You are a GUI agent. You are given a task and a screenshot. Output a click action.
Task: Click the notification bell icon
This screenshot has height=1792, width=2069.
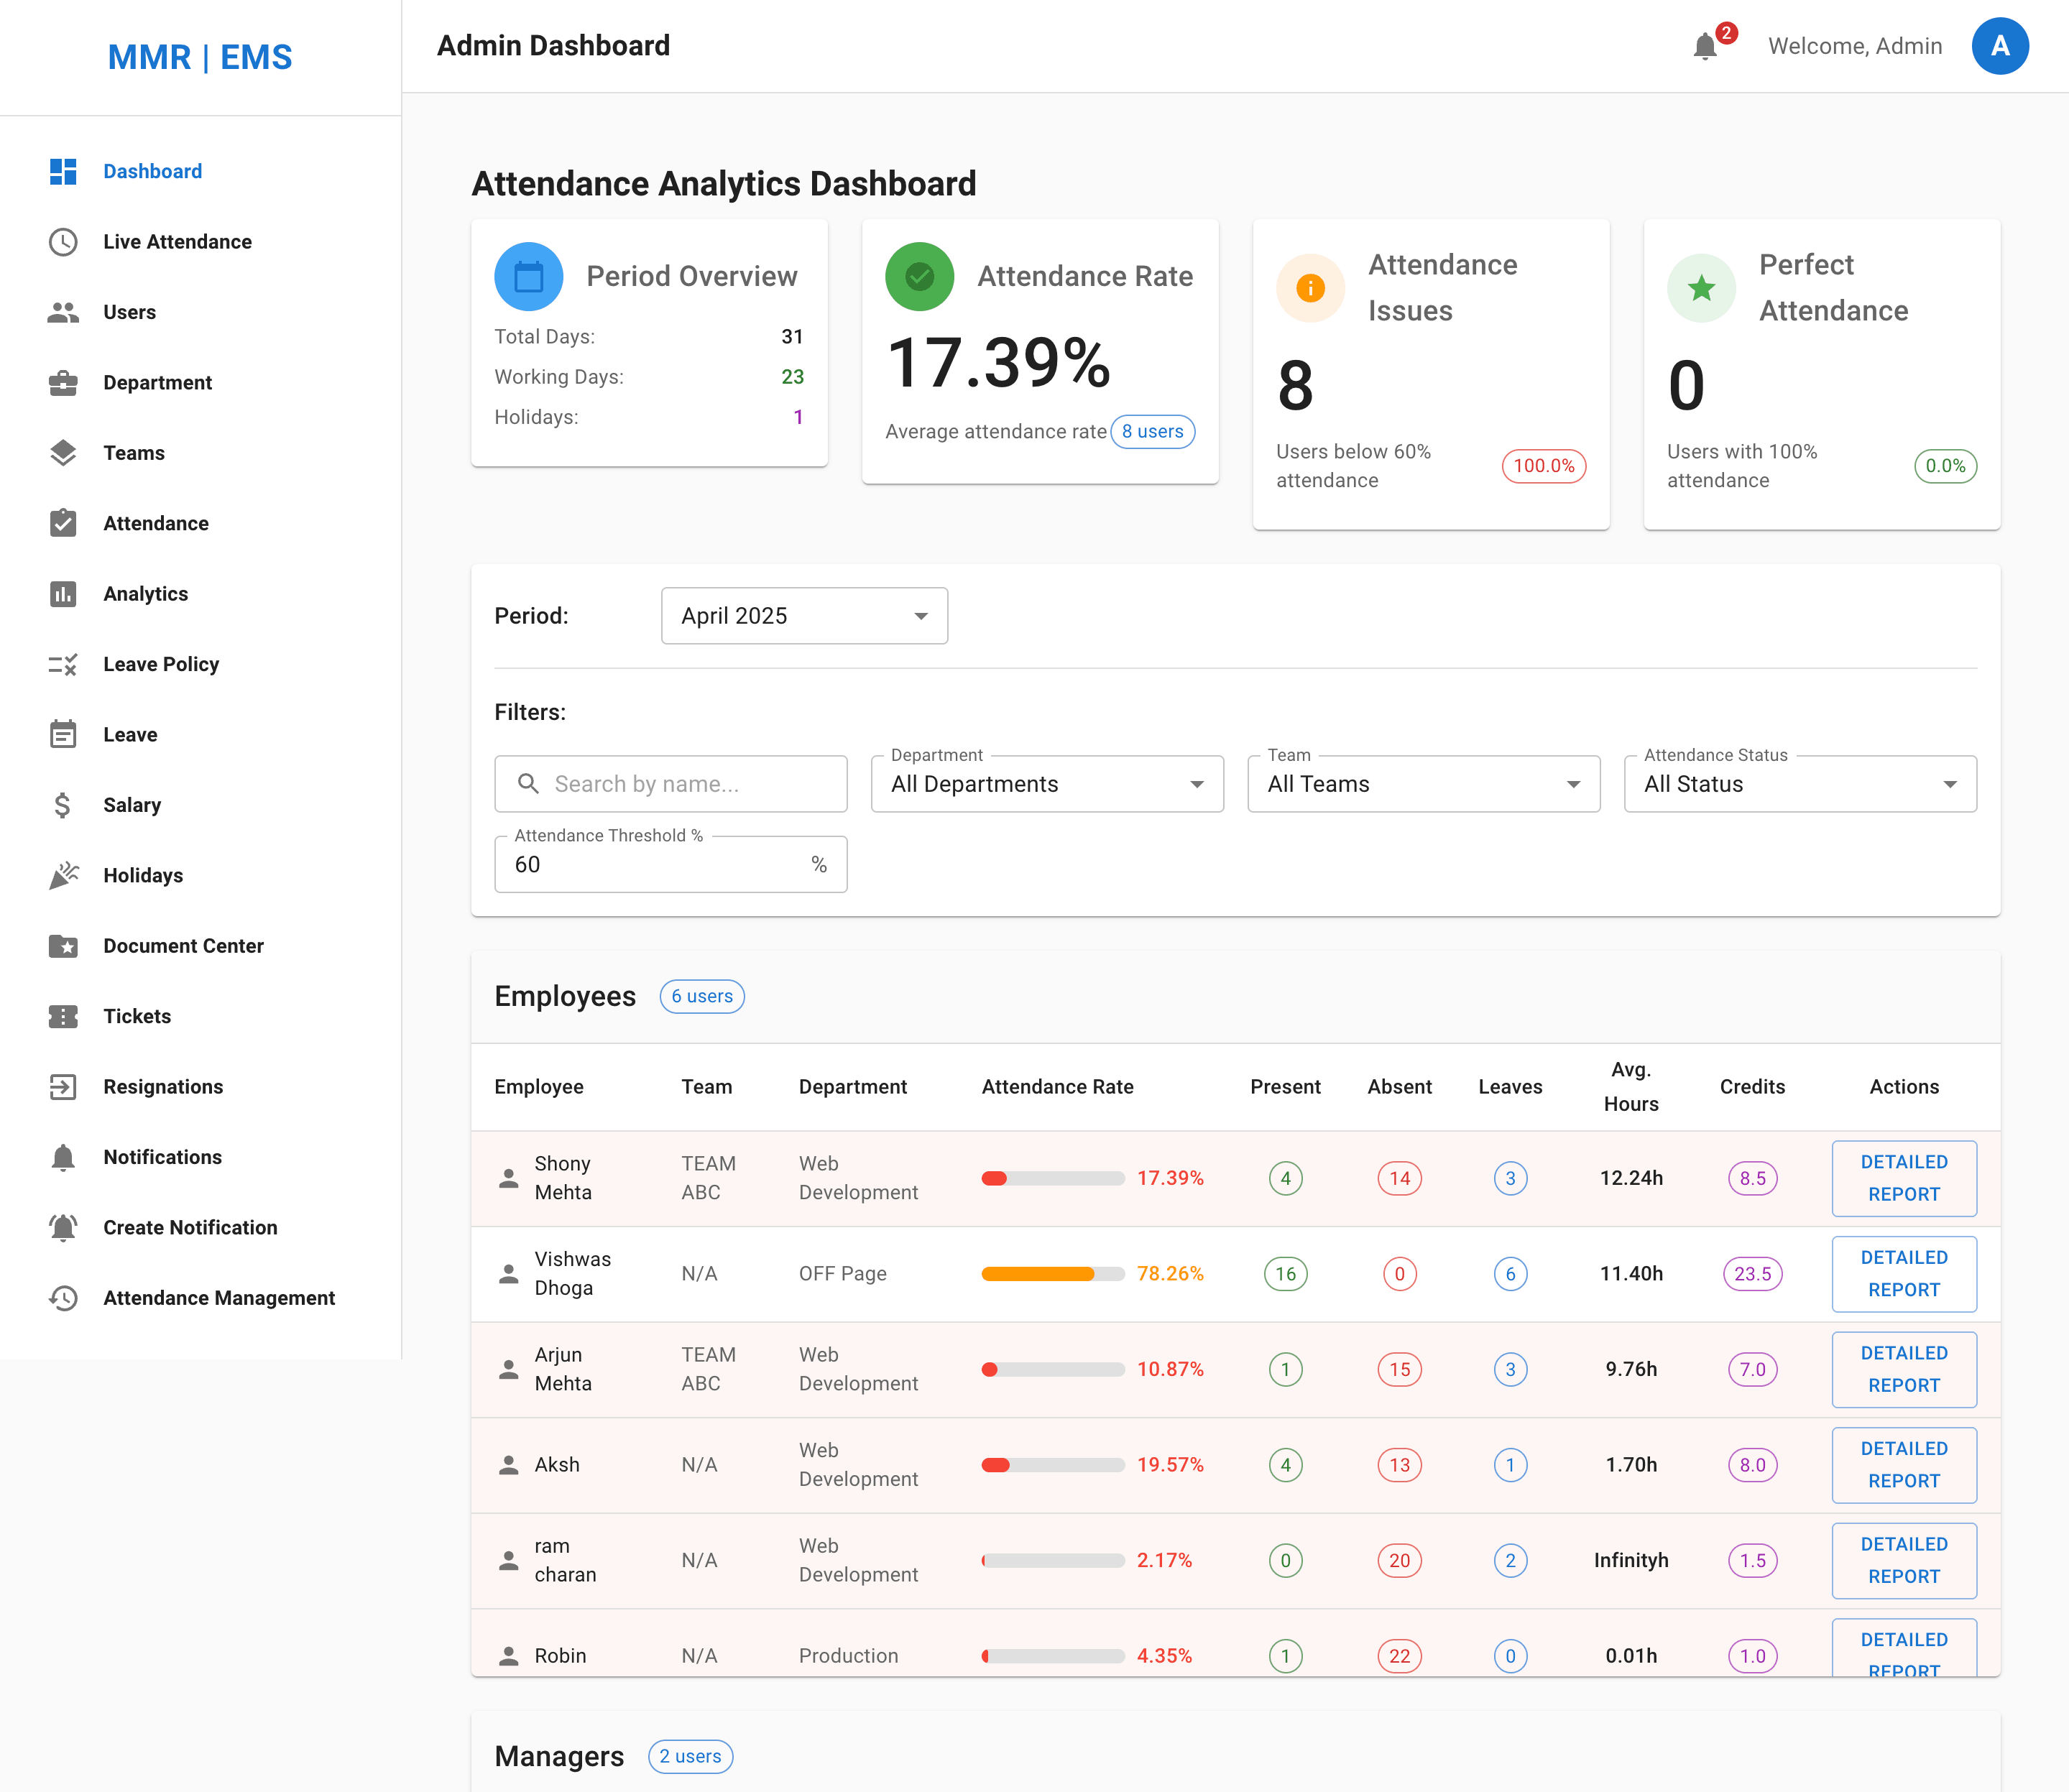point(1705,46)
